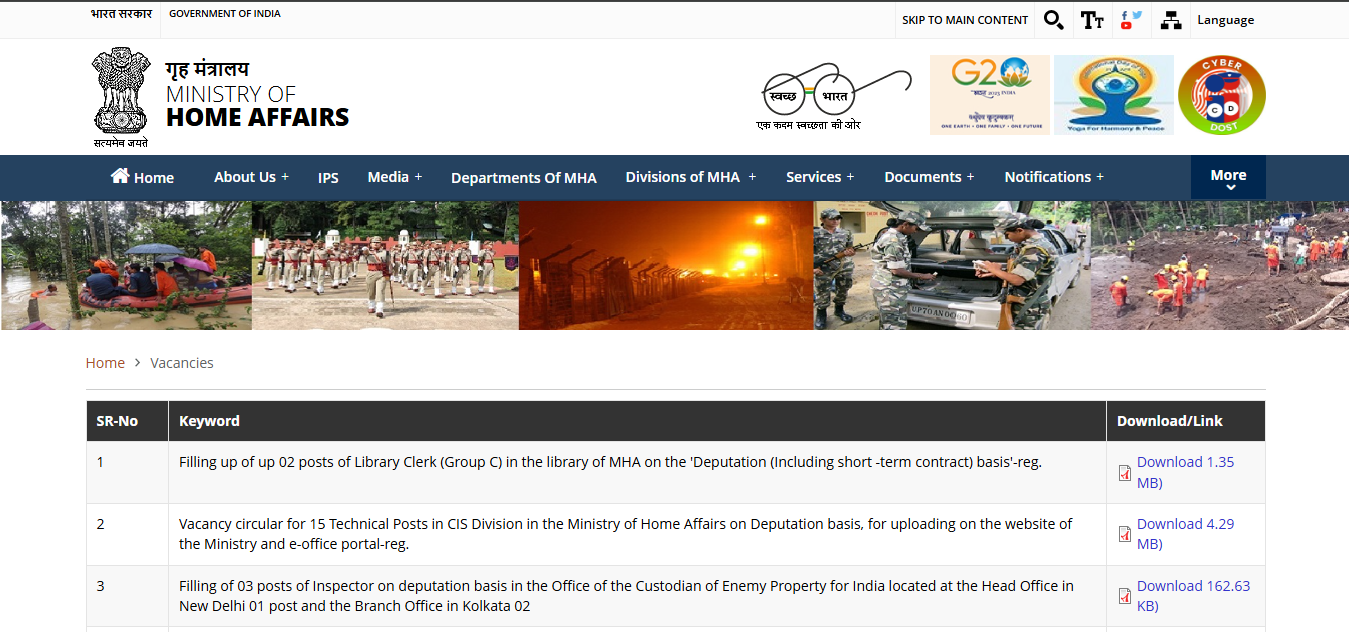Click the text size adjustment icon

pyautogui.click(x=1092, y=20)
